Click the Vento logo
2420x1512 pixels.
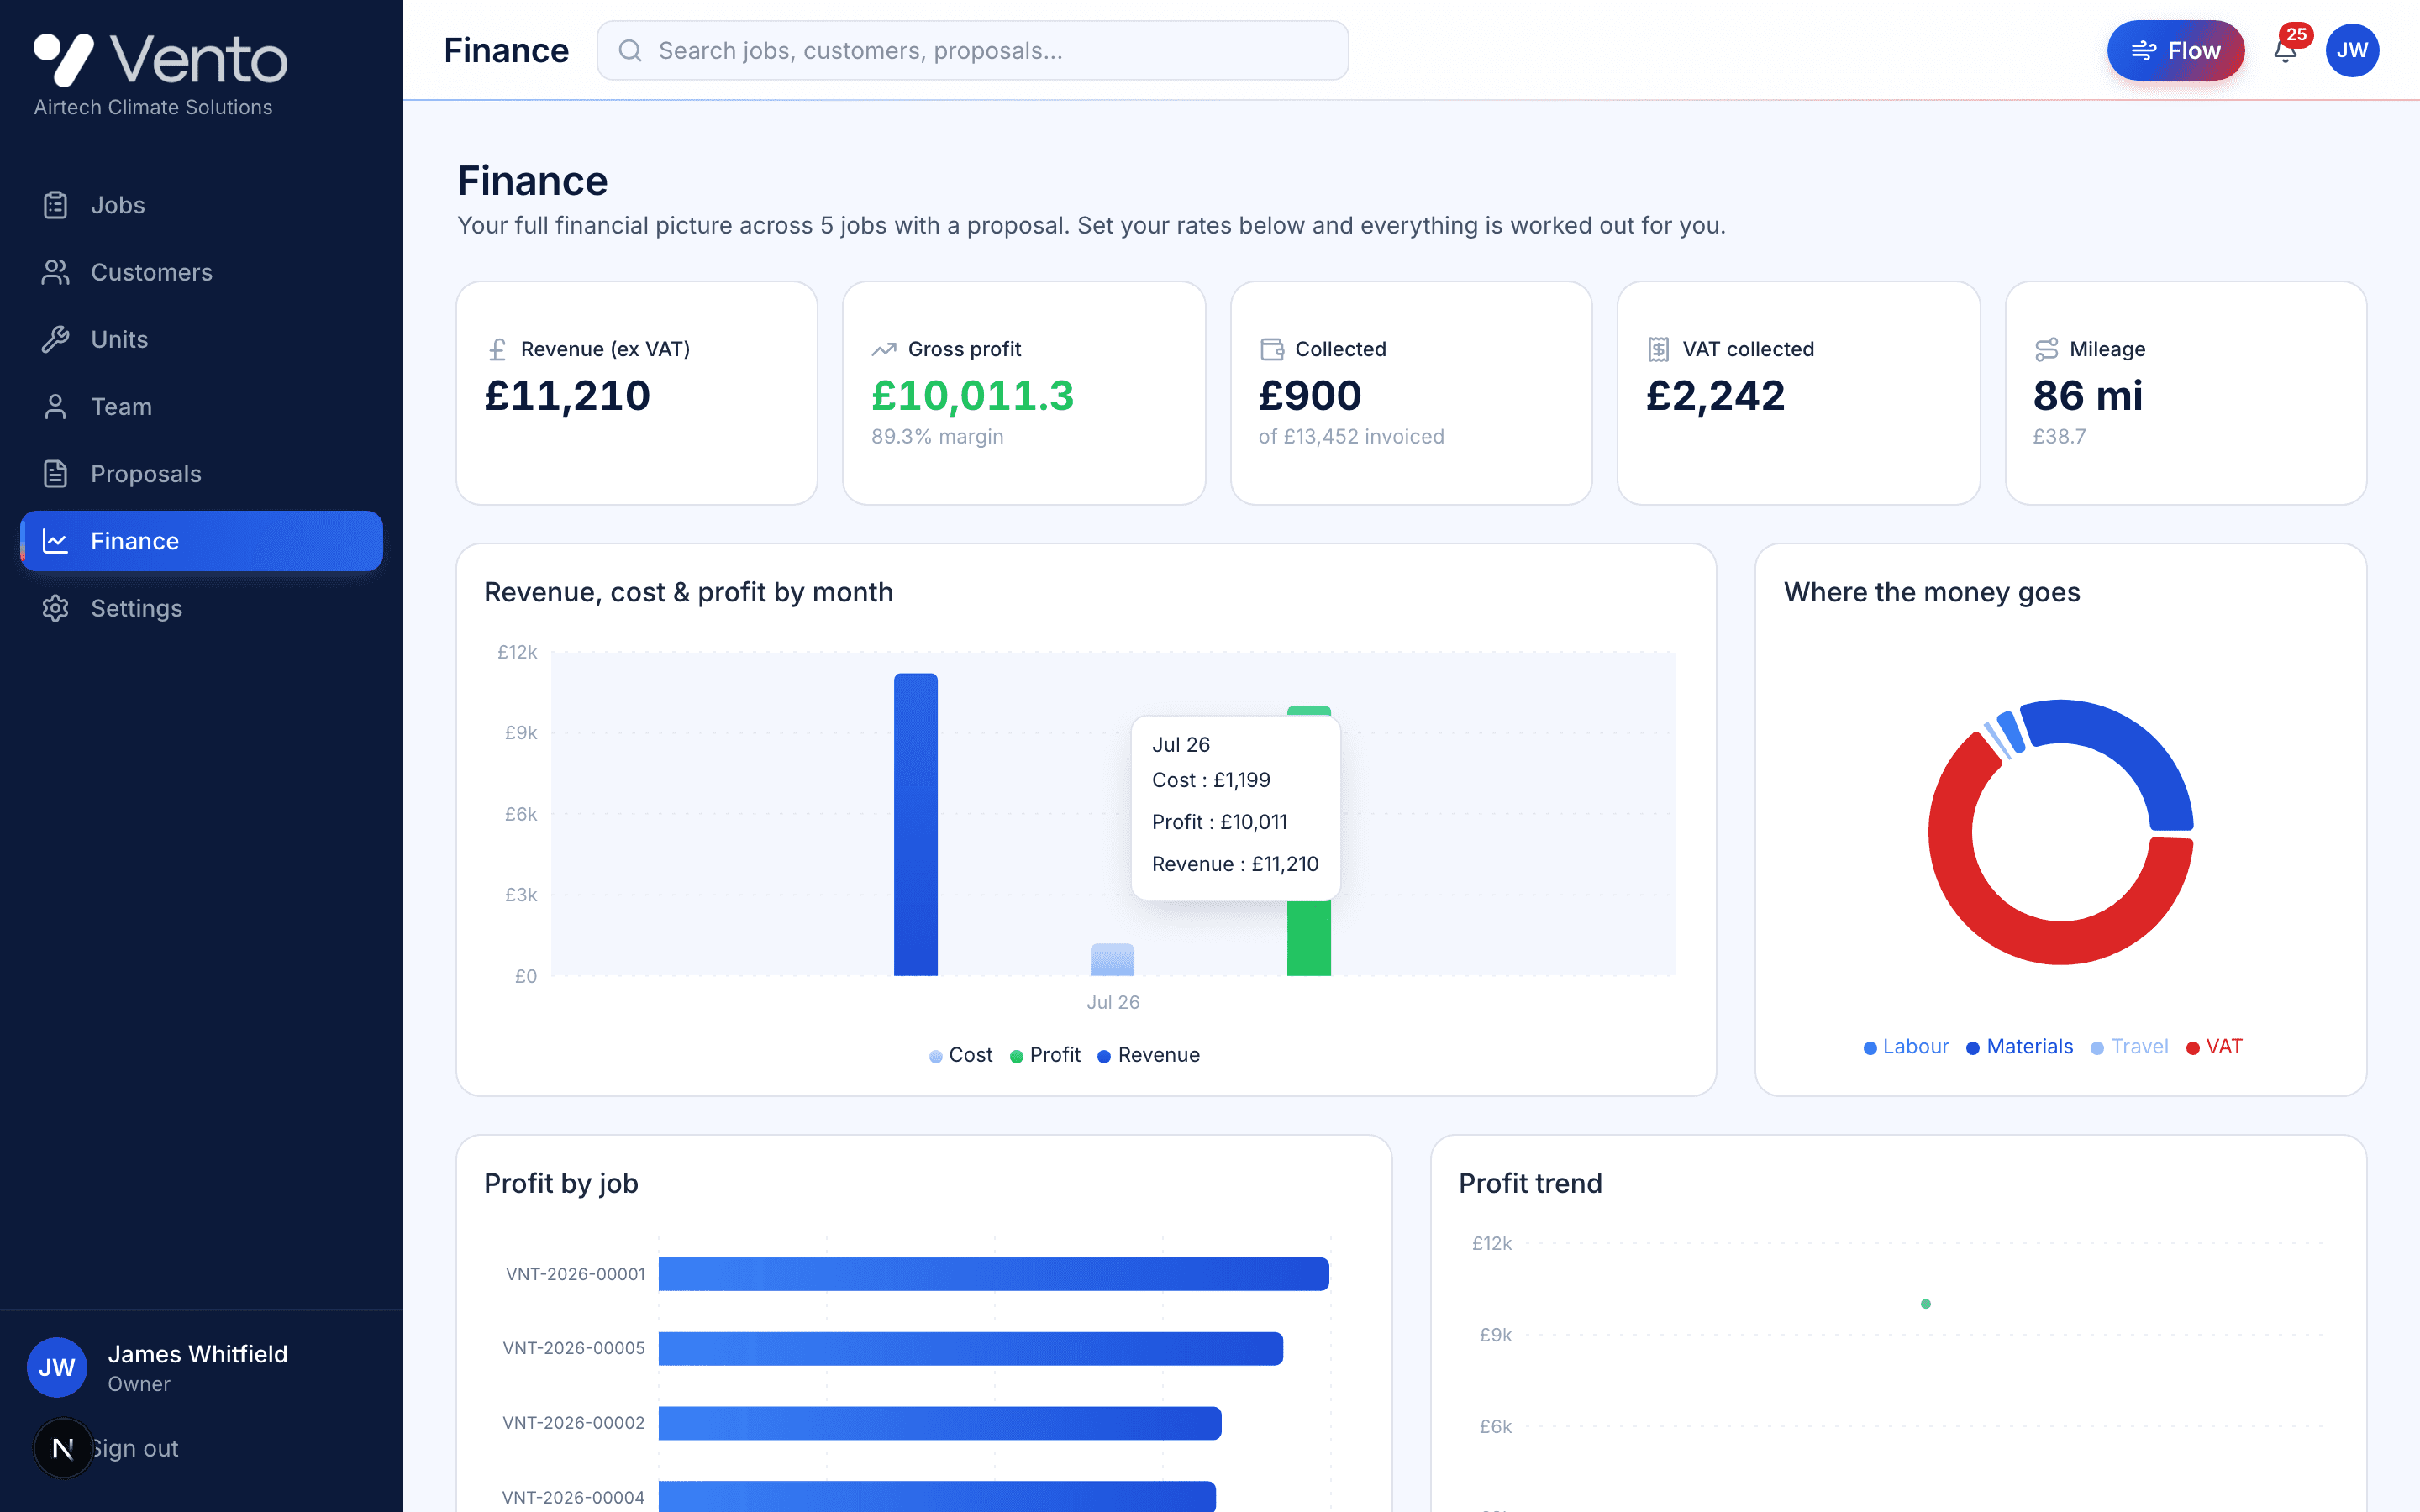(160, 59)
